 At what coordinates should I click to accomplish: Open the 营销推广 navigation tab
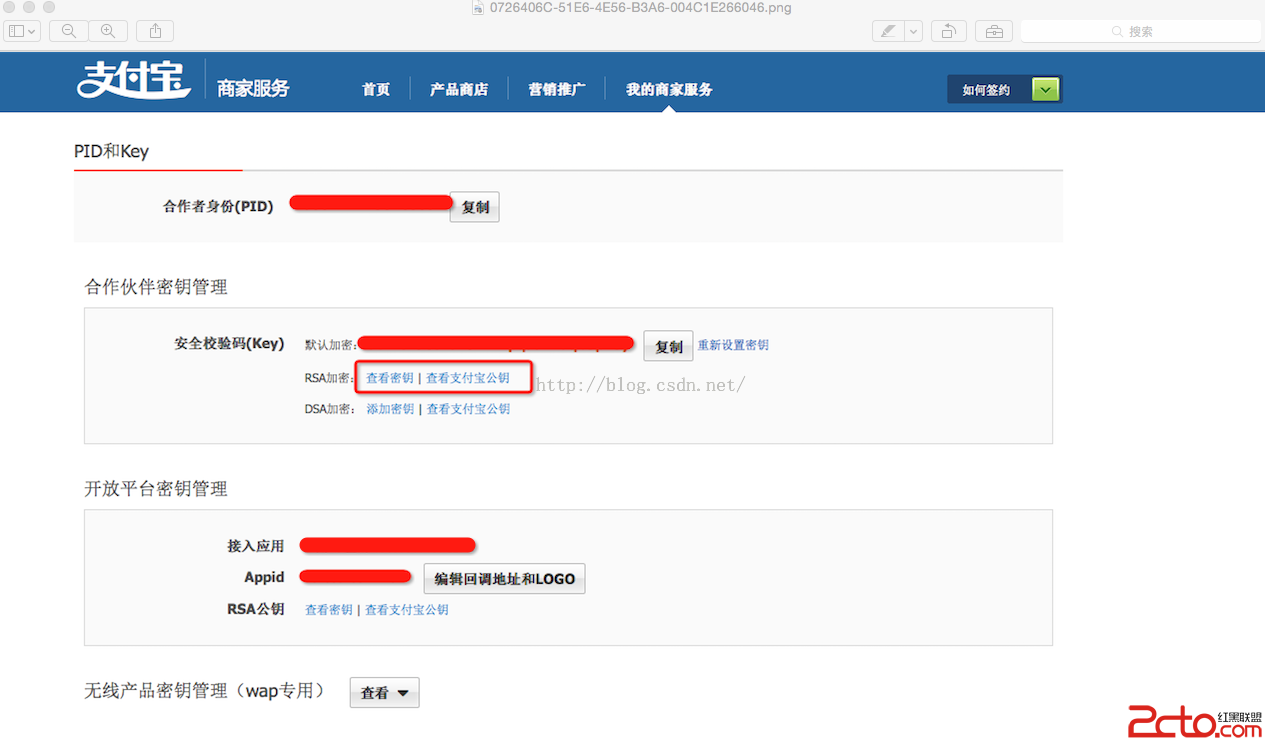tap(557, 89)
